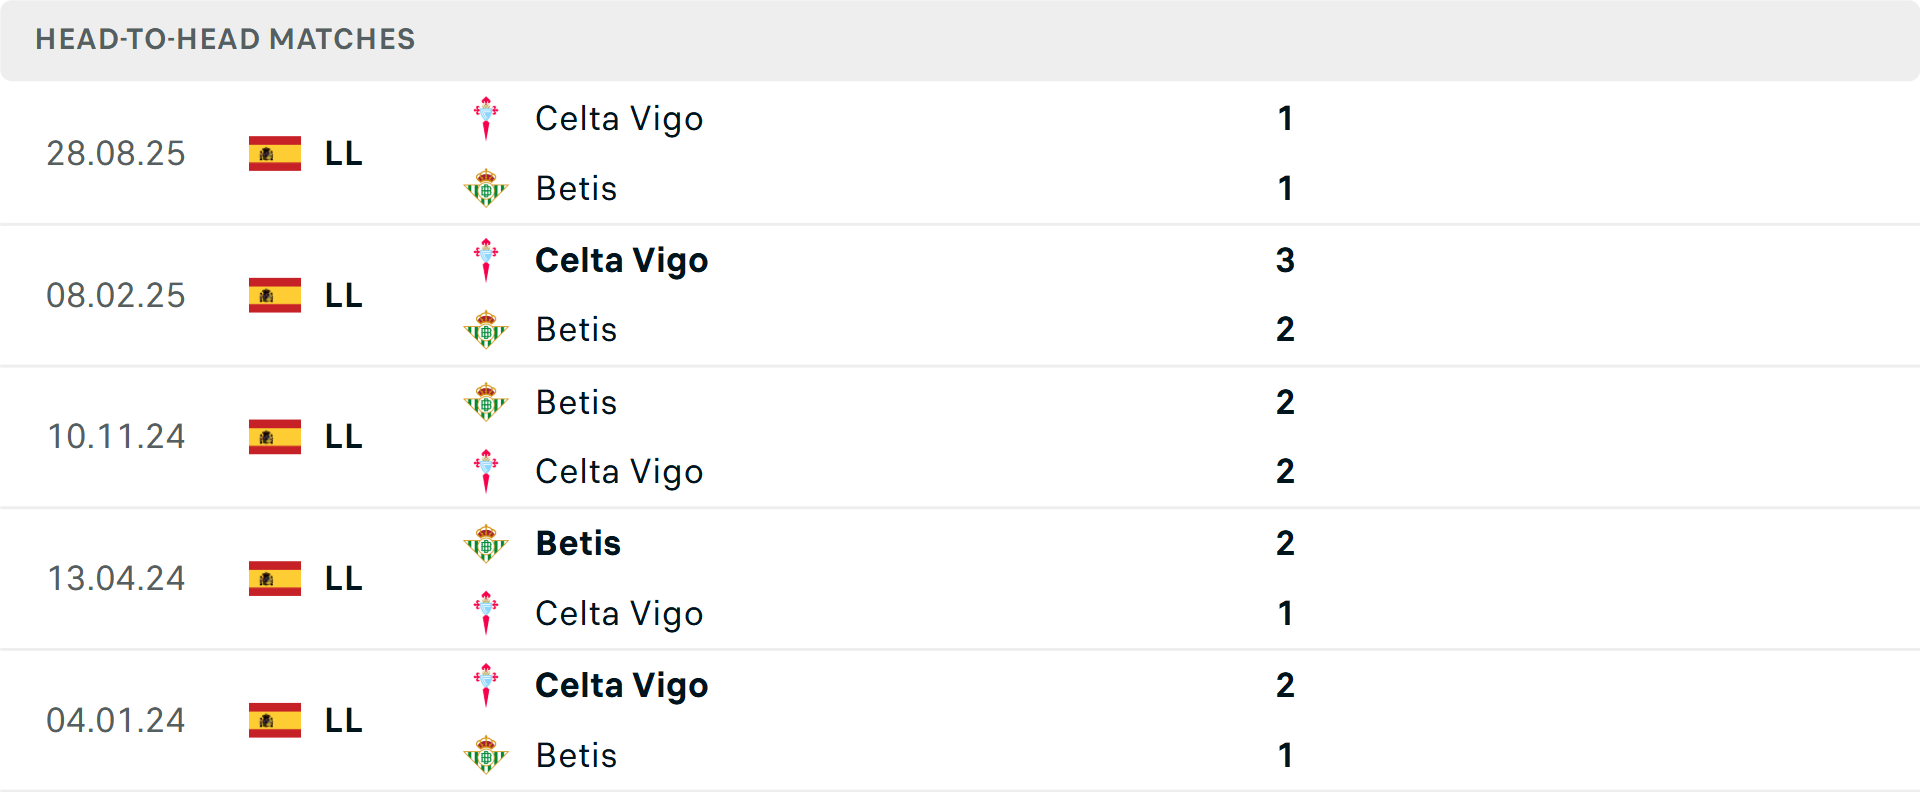Image resolution: width=1920 pixels, height=792 pixels.
Task: Select the Celta Vigo badge from the 04.01.24 match
Action: 486,684
